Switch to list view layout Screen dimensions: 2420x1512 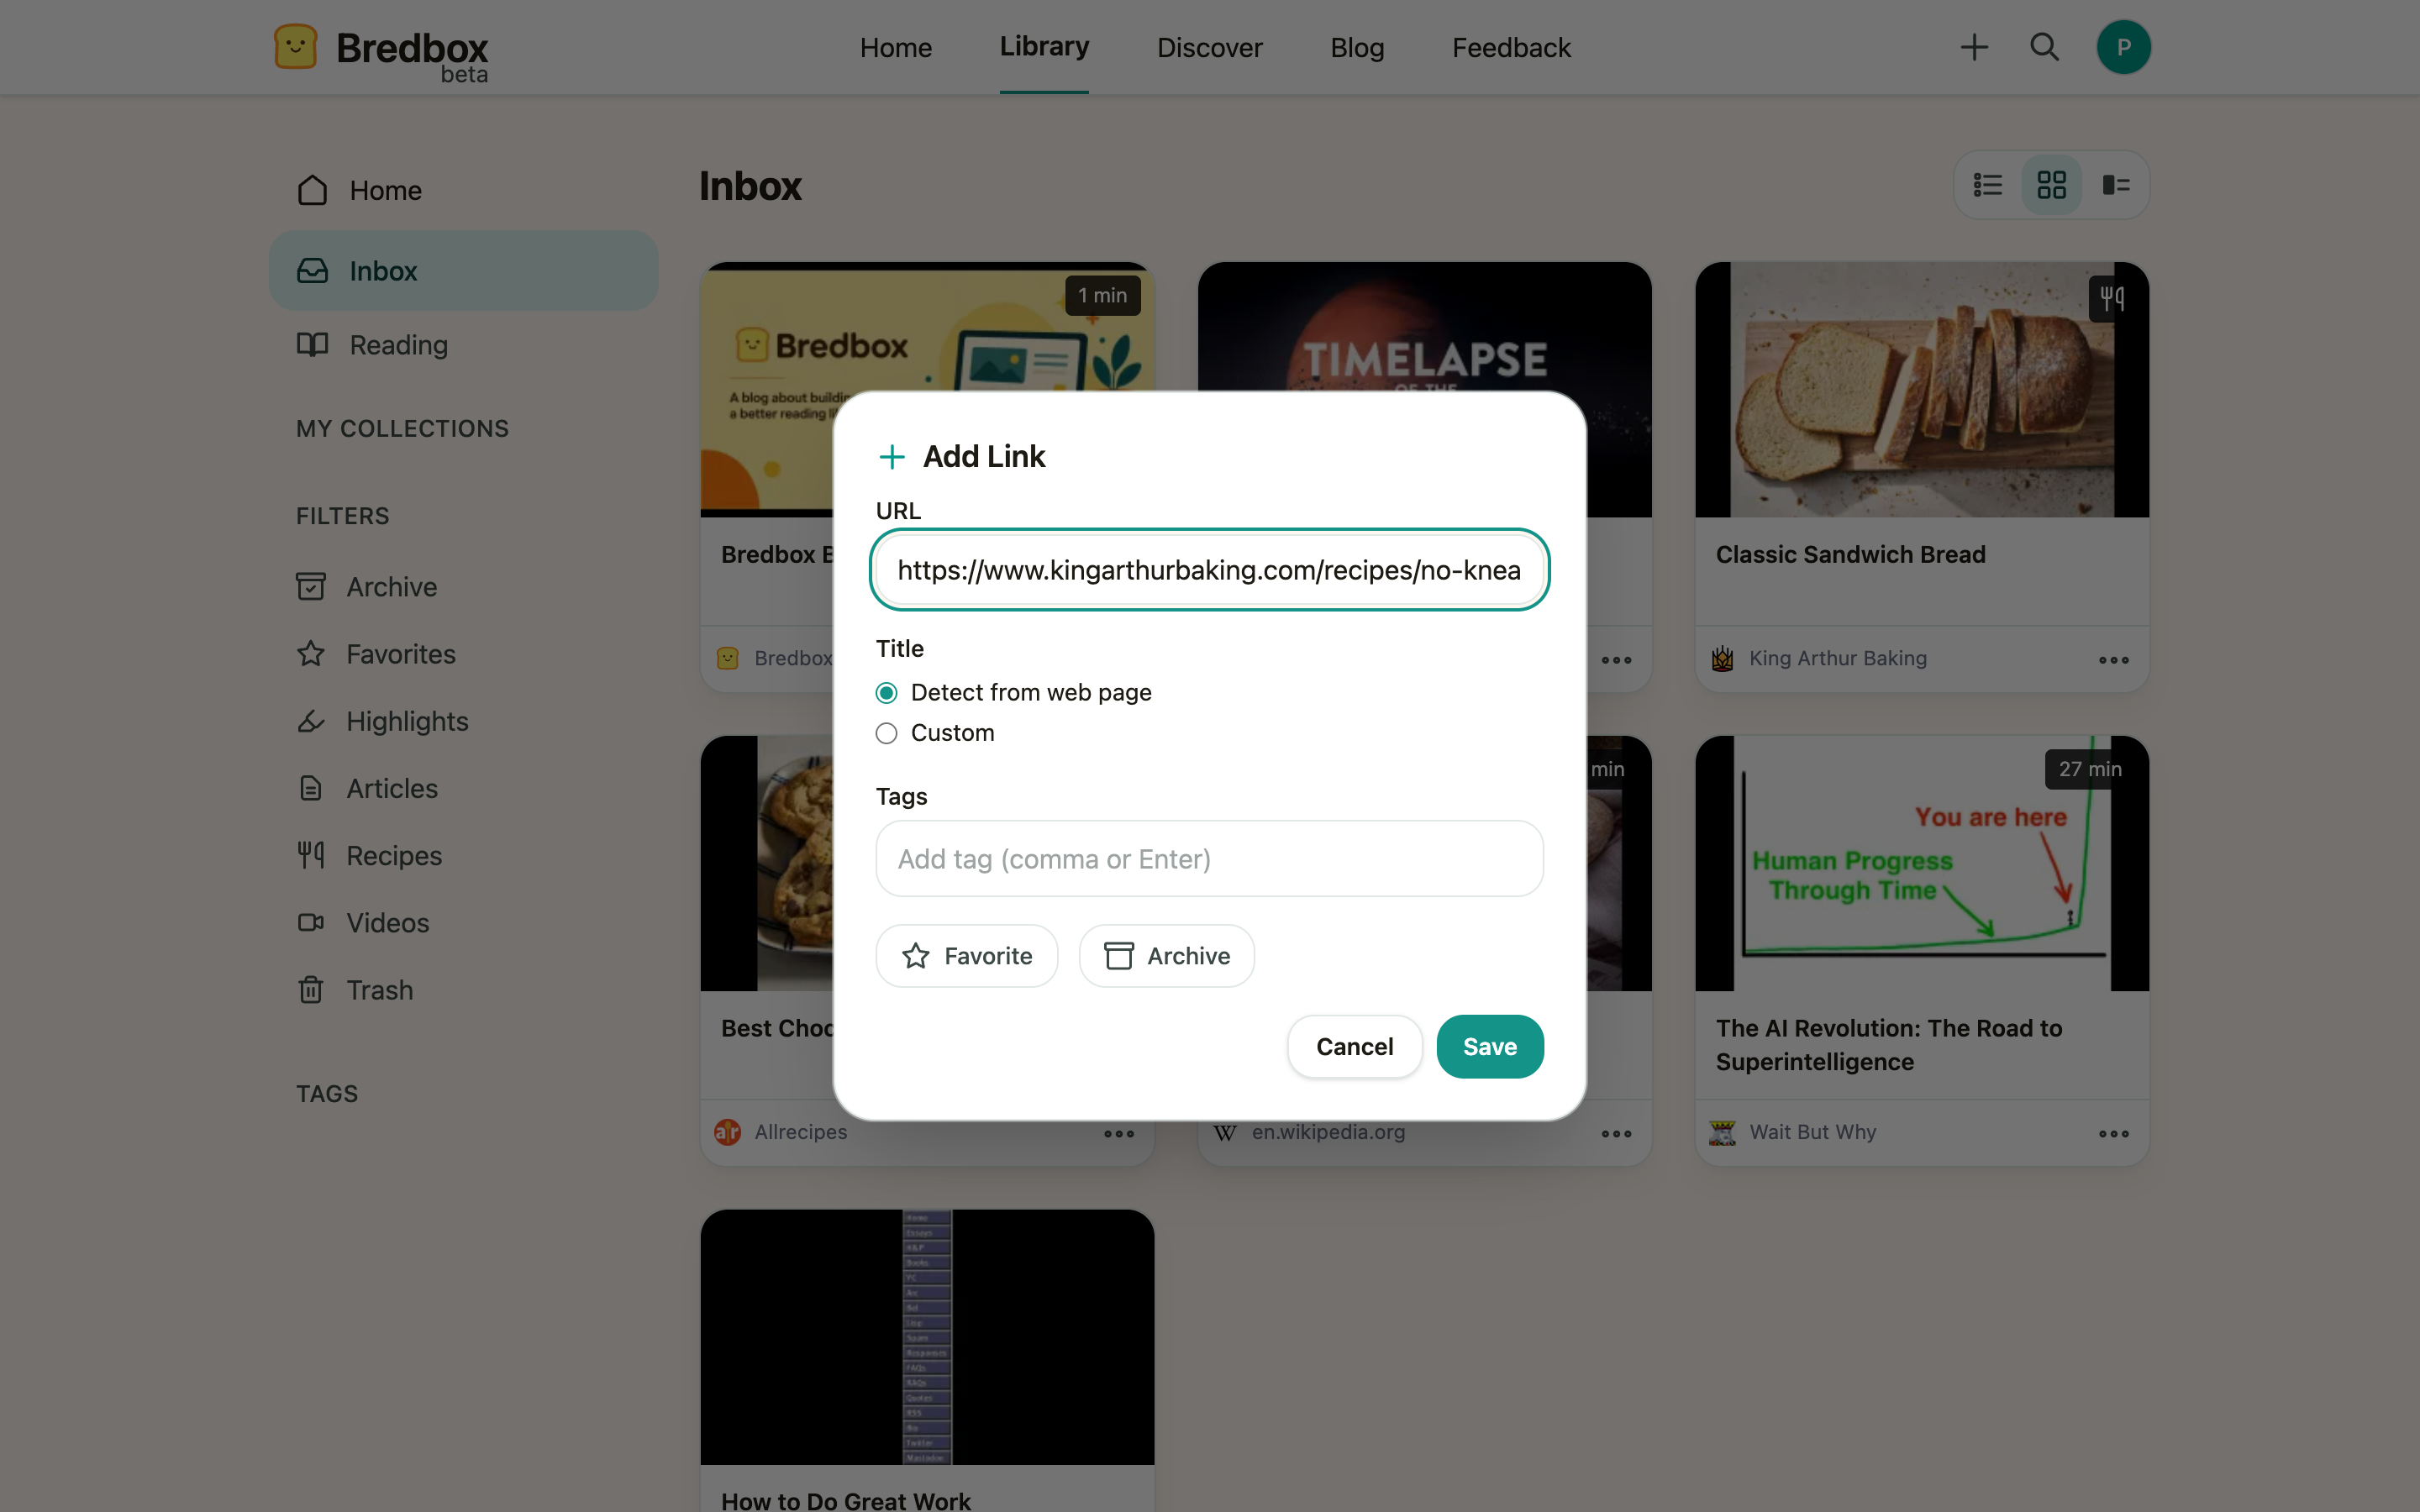point(1987,185)
